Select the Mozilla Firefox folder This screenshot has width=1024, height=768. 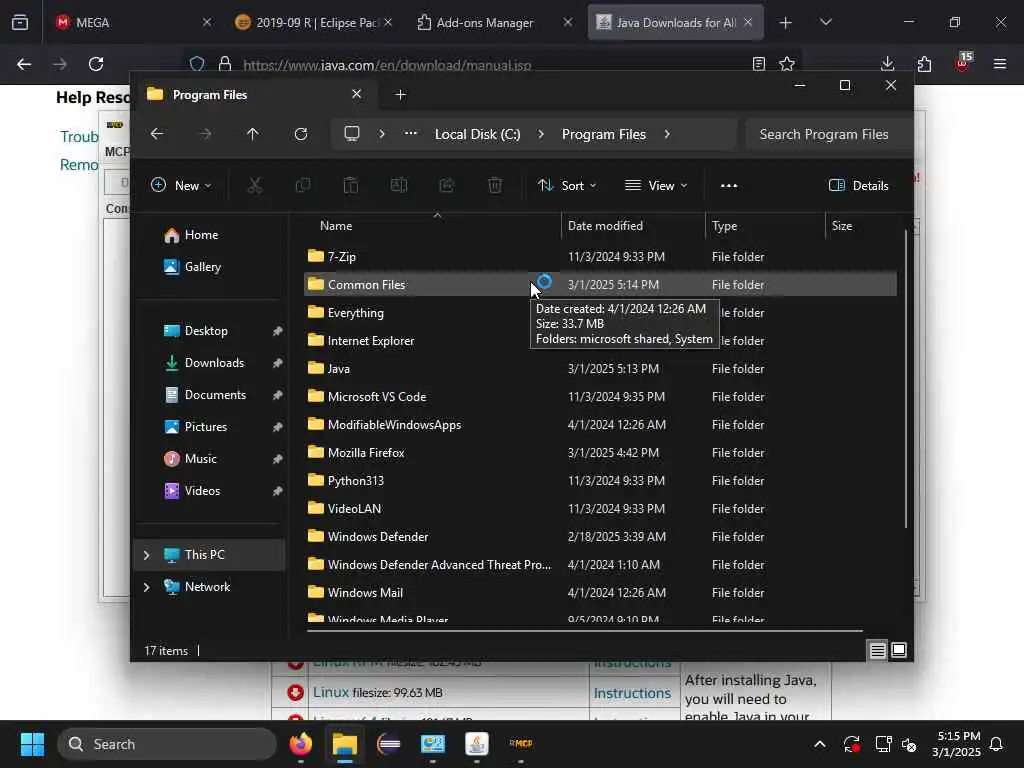point(600,453)
